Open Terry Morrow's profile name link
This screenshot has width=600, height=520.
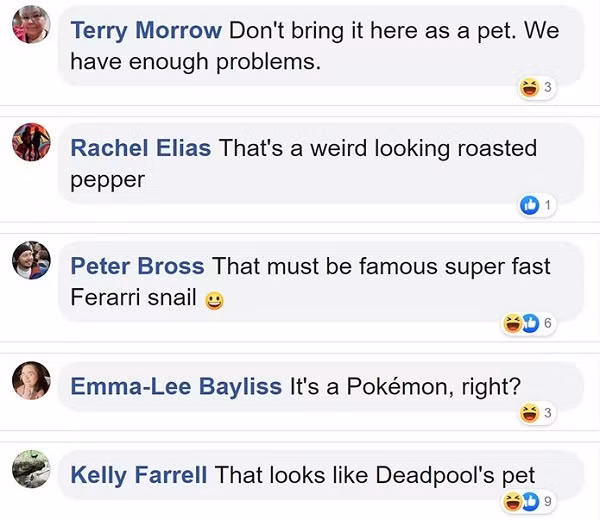[146, 30]
